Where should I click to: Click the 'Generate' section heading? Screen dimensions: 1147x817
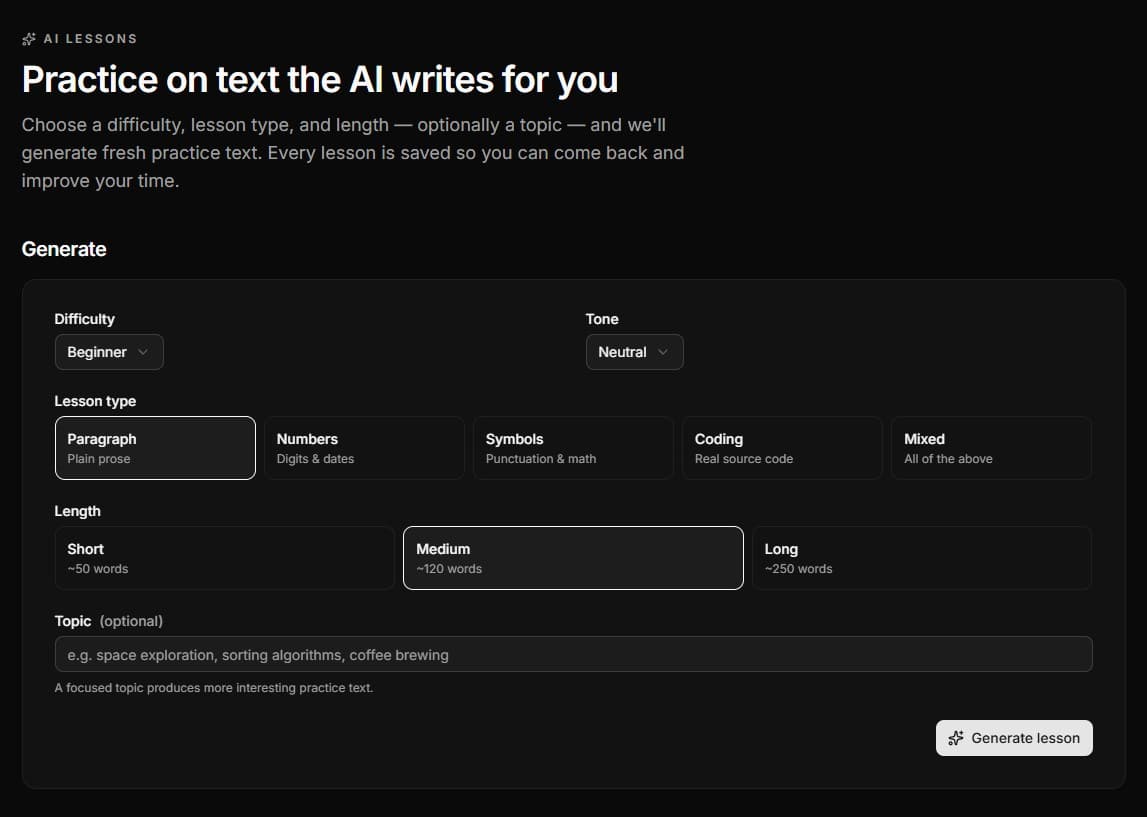click(x=64, y=249)
